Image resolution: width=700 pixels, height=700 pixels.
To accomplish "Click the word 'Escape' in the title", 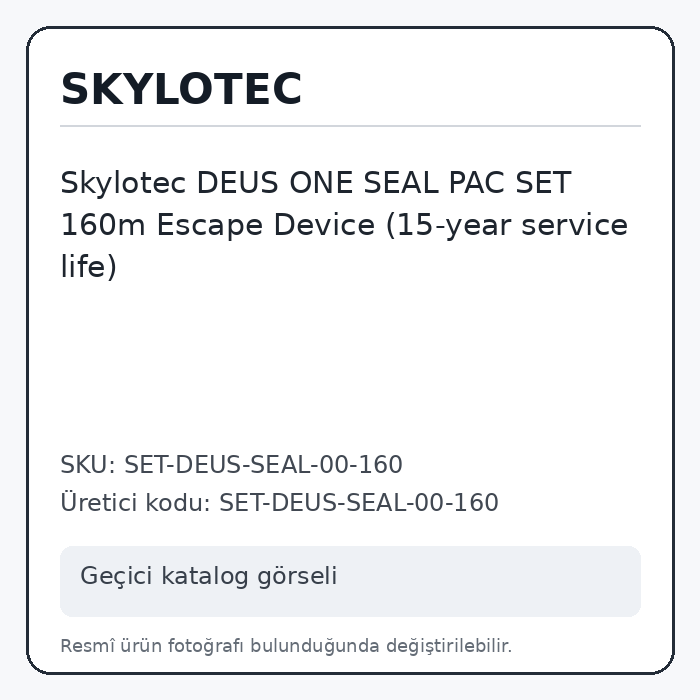I will [210, 225].
